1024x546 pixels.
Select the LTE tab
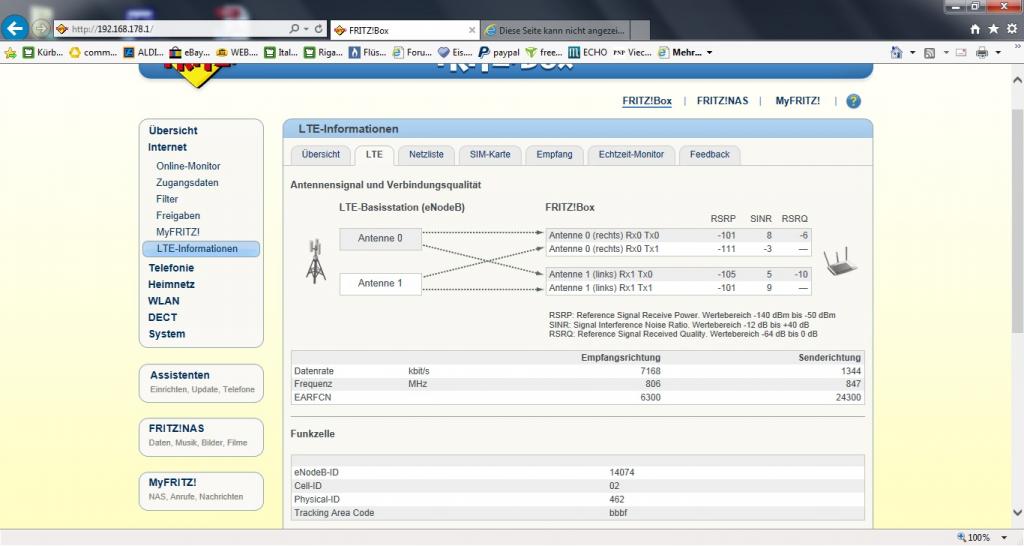374,155
